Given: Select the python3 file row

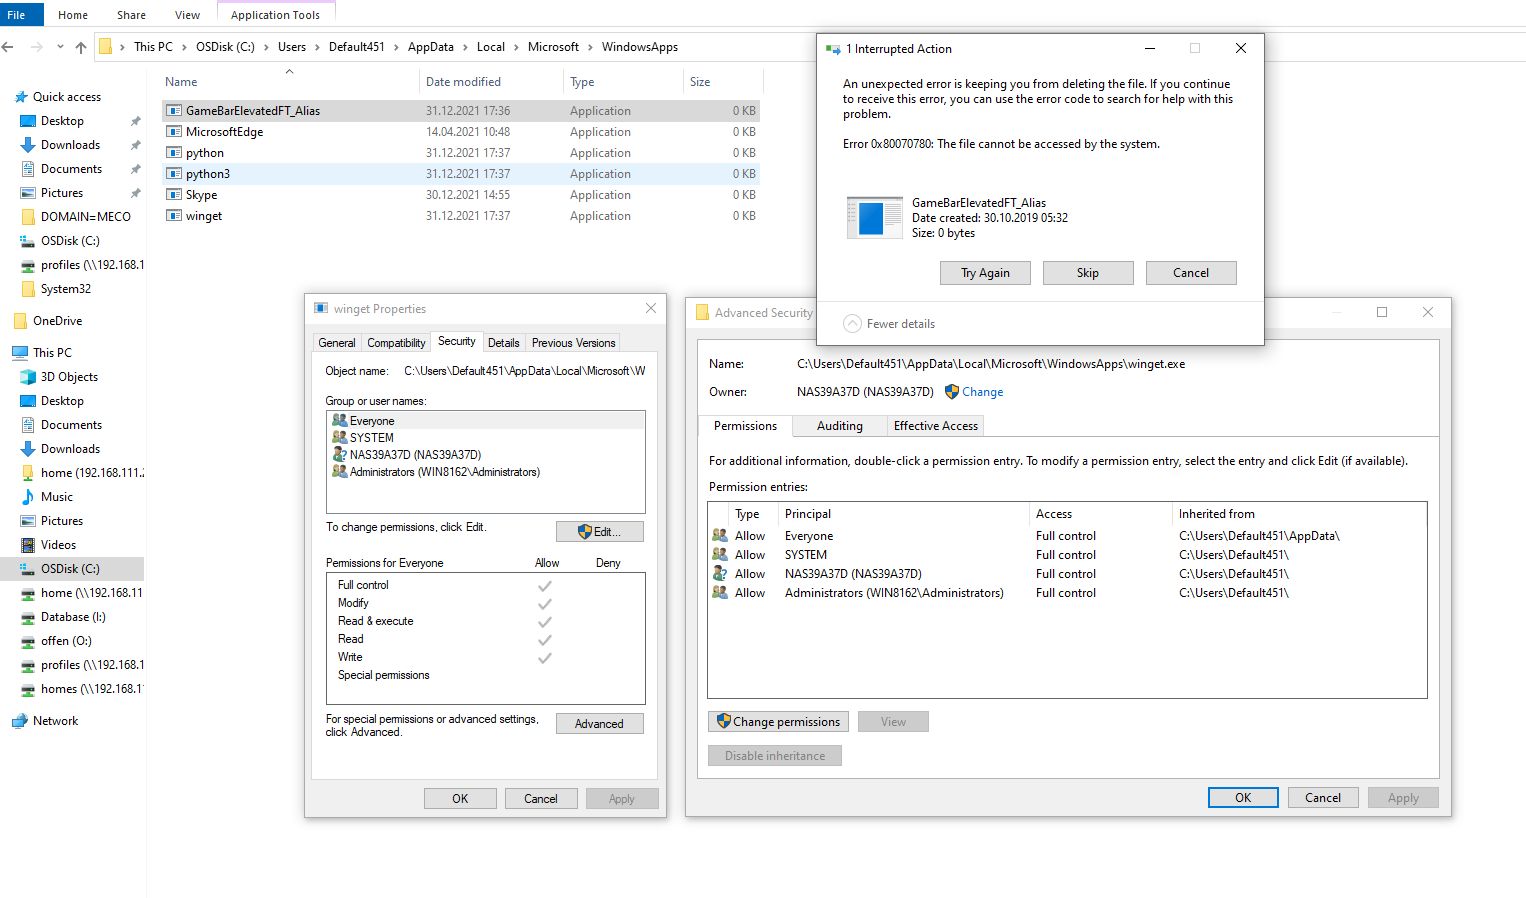Looking at the screenshot, I should (x=460, y=174).
